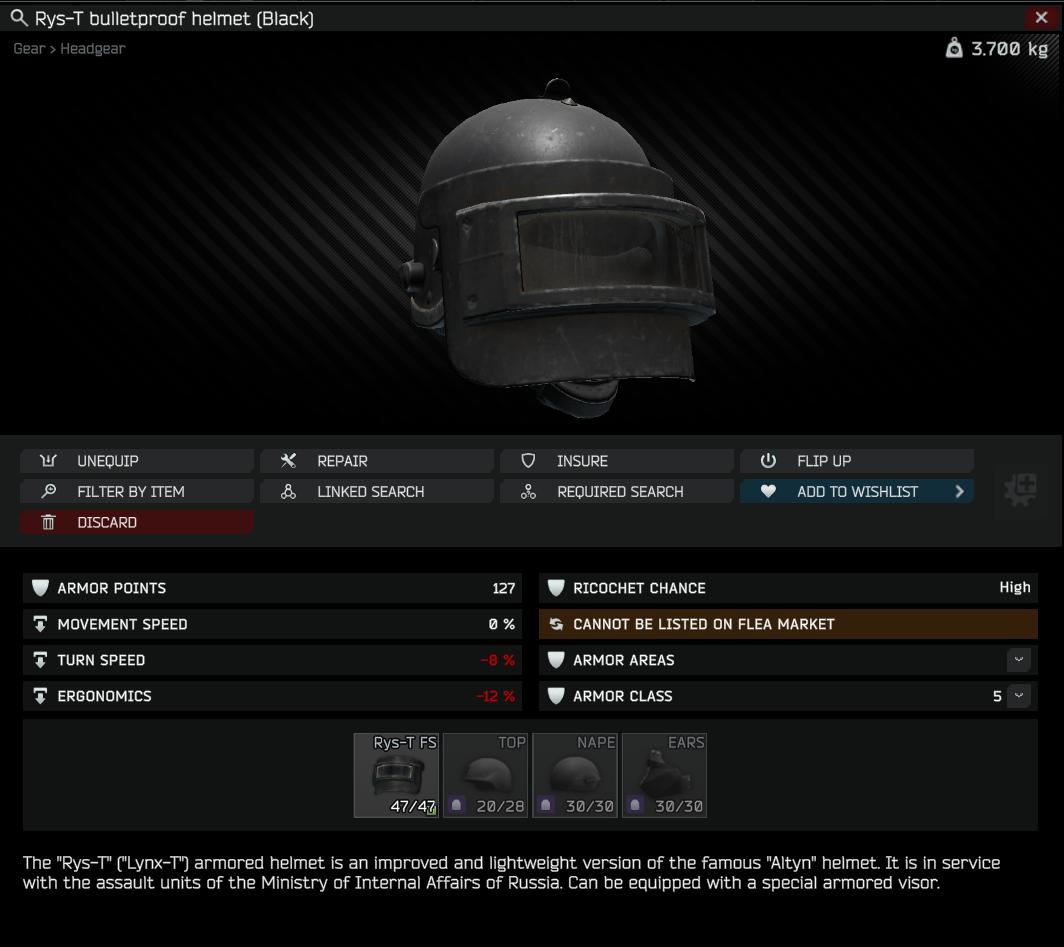The height and width of the screenshot is (947, 1064).
Task: Open the Add to Wishlist arrow submenu
Action: click(x=960, y=491)
